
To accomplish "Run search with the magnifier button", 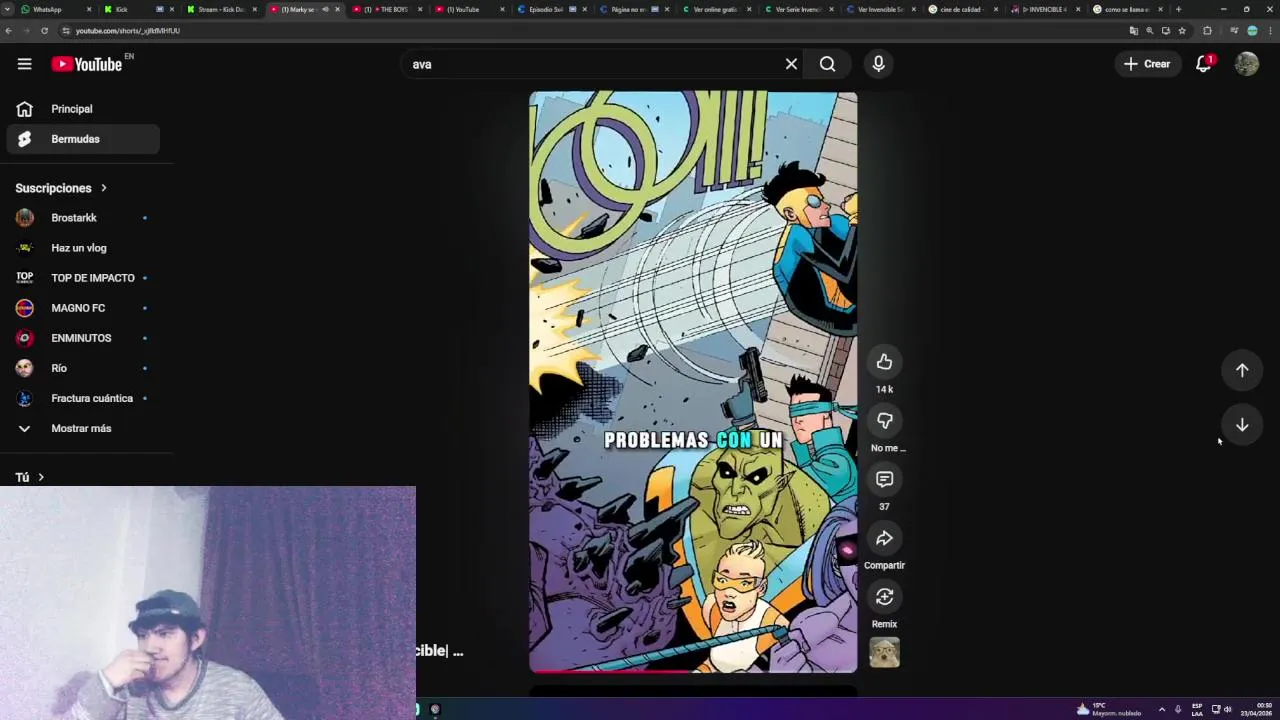I will pos(827,64).
